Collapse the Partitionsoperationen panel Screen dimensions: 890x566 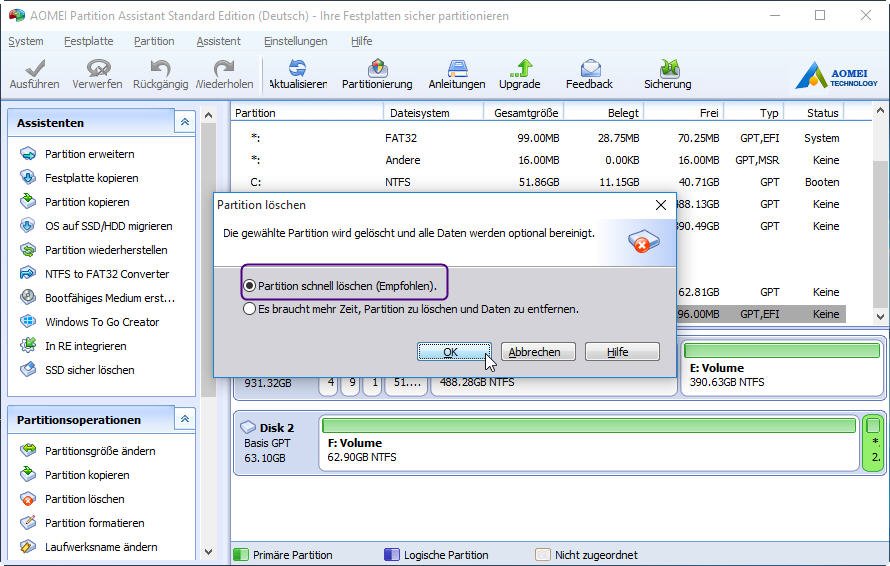[184, 419]
